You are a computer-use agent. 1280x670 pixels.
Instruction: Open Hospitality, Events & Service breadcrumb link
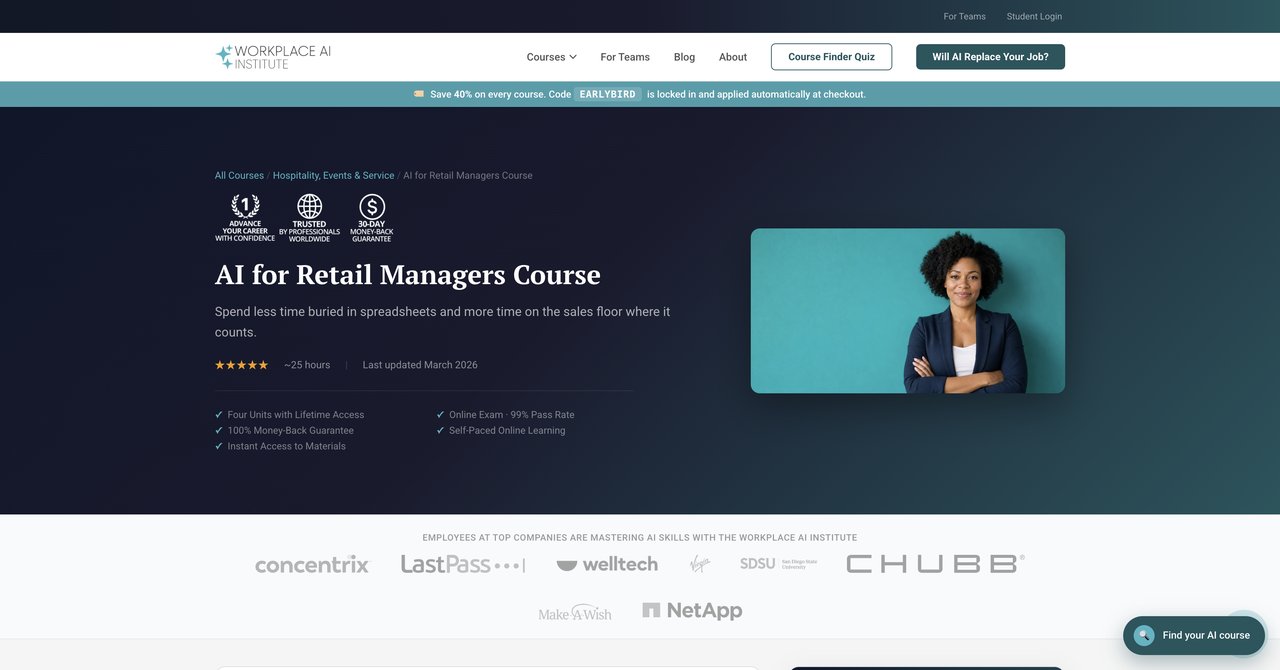[333, 176]
